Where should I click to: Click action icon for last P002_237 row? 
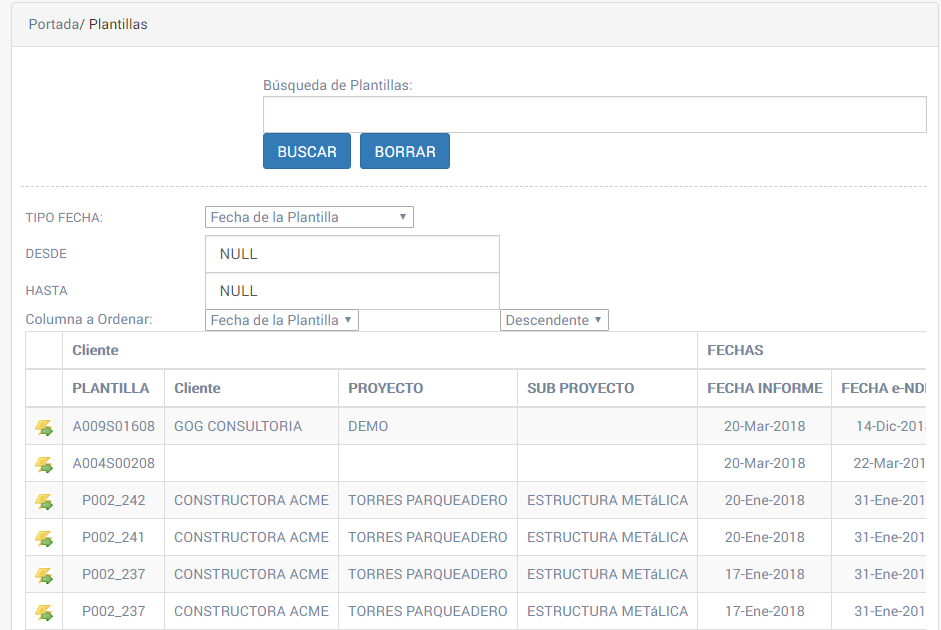(44, 612)
